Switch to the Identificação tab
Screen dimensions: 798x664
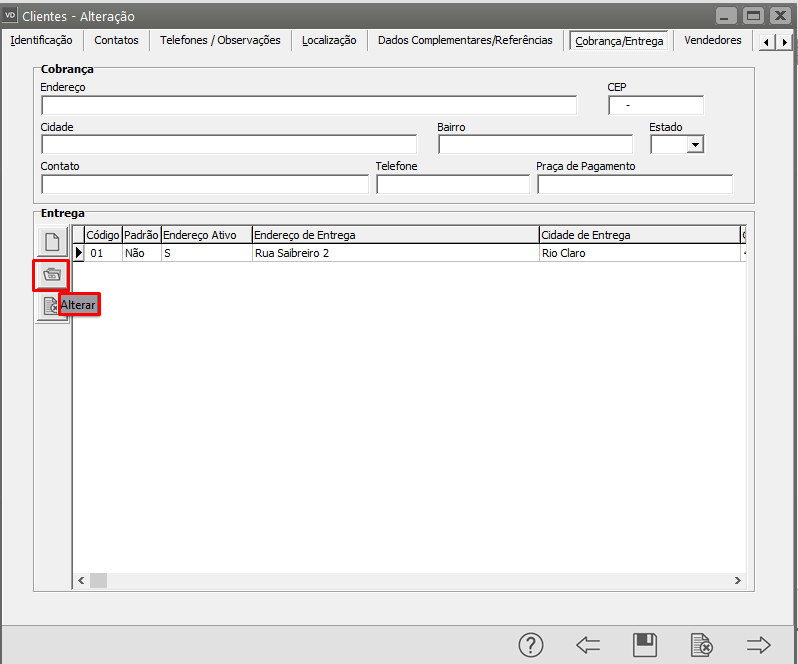tap(41, 40)
